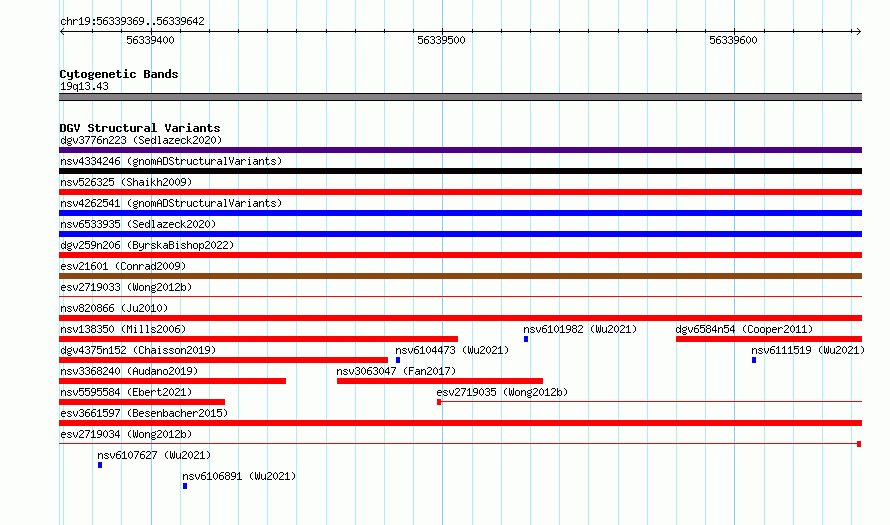The image size is (890, 525).
Task: Open the nsv526325 (Shaikh2009) label
Action: pyautogui.click(x=126, y=182)
